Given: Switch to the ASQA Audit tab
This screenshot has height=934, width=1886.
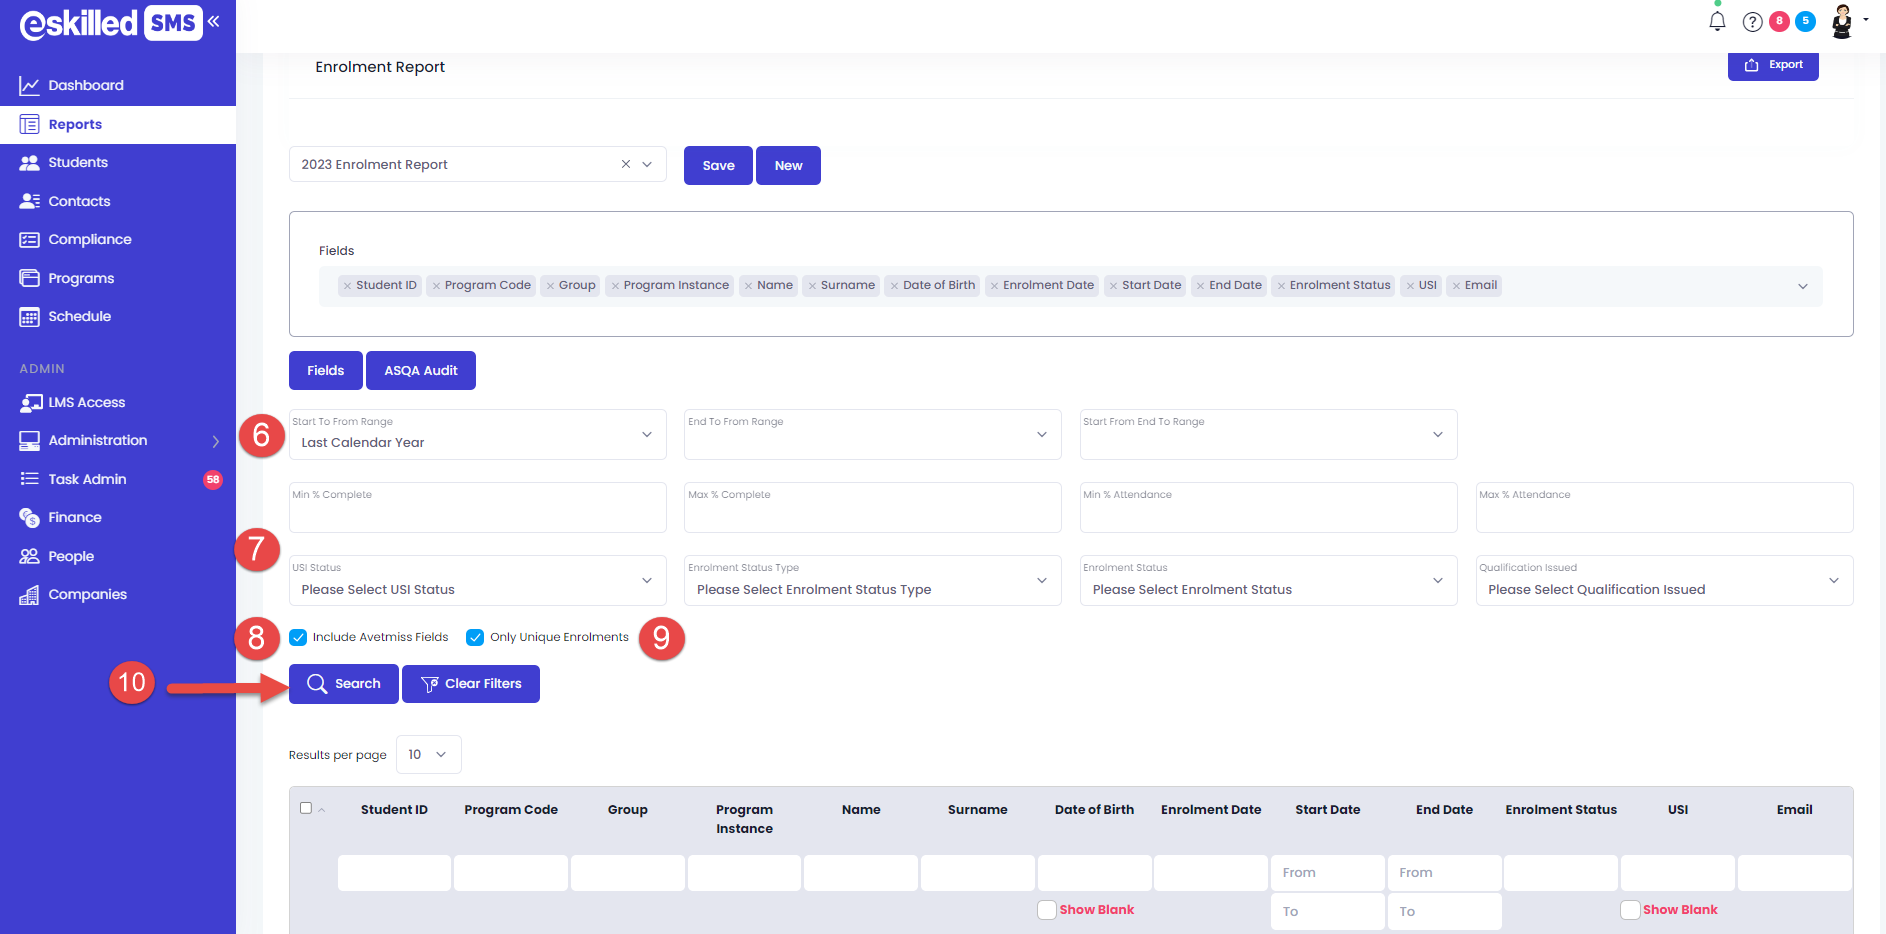Looking at the screenshot, I should tap(420, 370).
